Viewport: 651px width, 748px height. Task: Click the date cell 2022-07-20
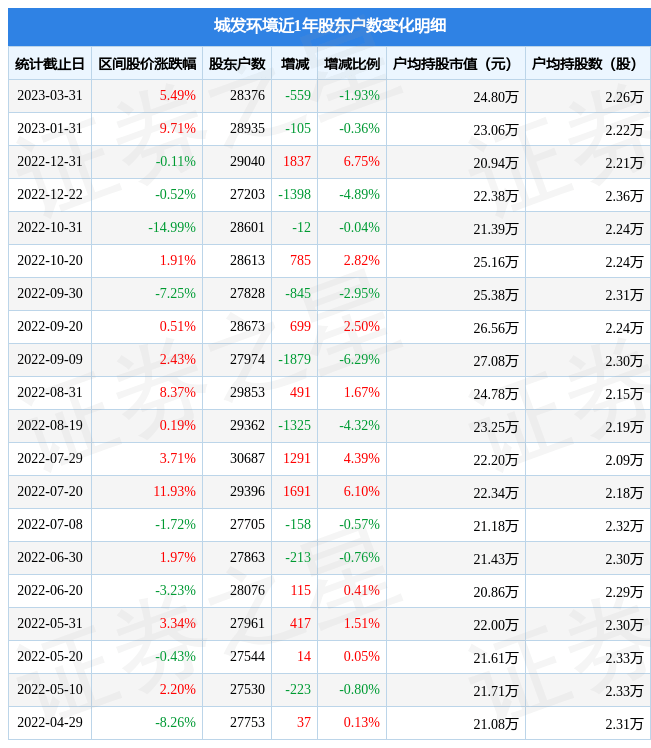(50, 491)
